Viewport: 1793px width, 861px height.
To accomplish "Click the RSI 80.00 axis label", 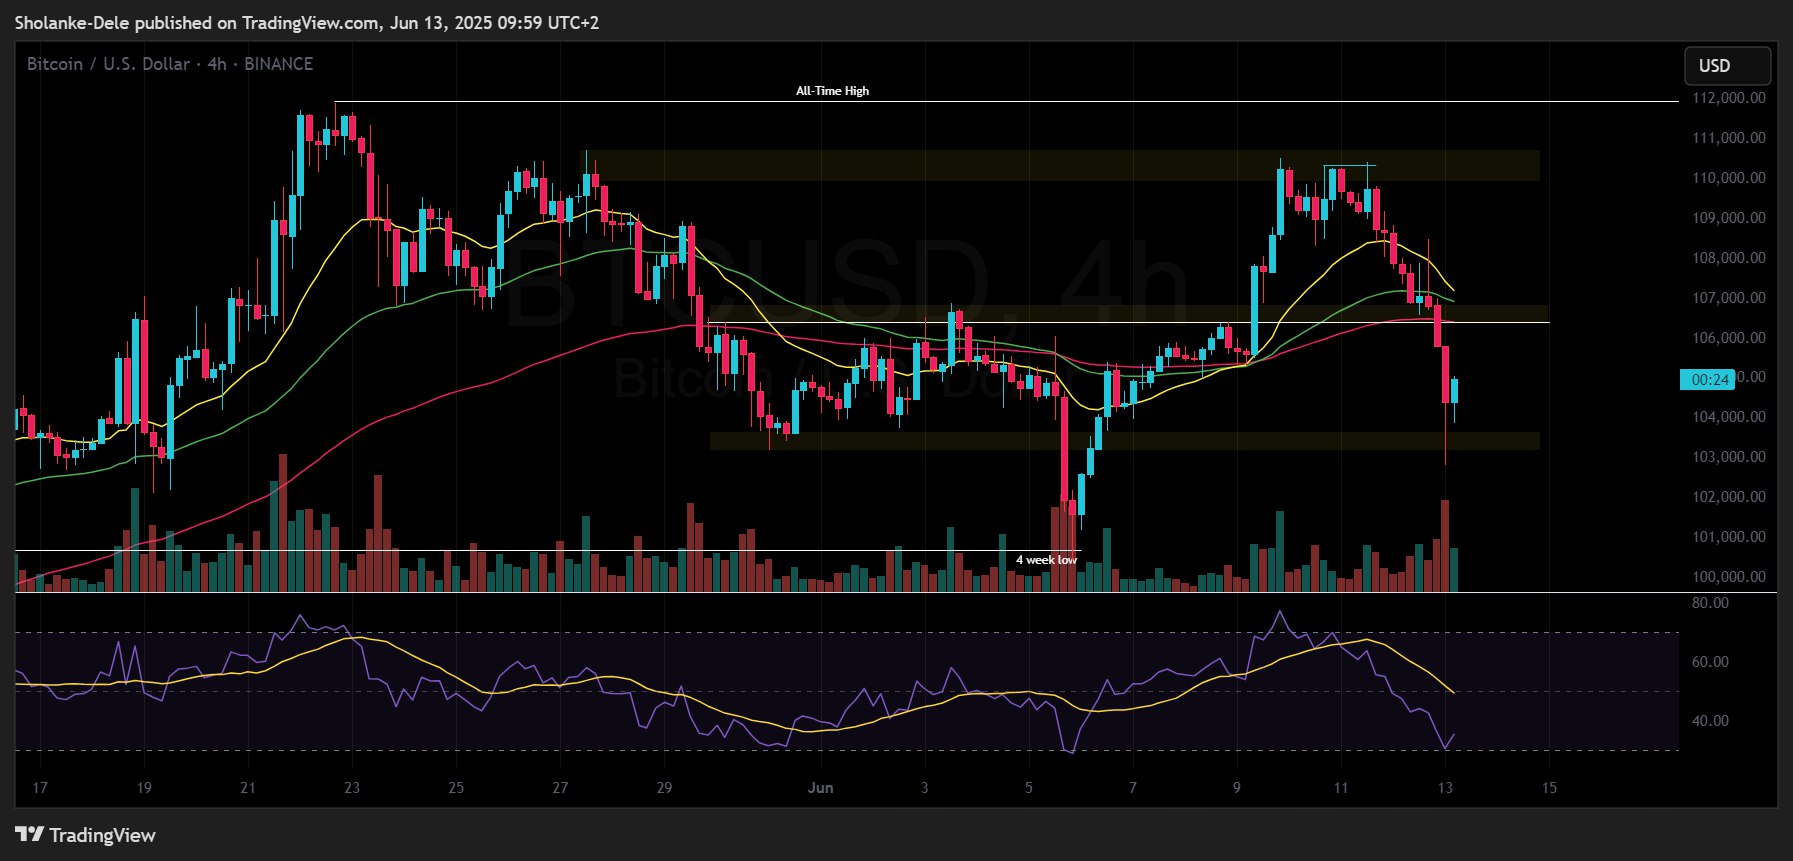I will pyautogui.click(x=1710, y=603).
